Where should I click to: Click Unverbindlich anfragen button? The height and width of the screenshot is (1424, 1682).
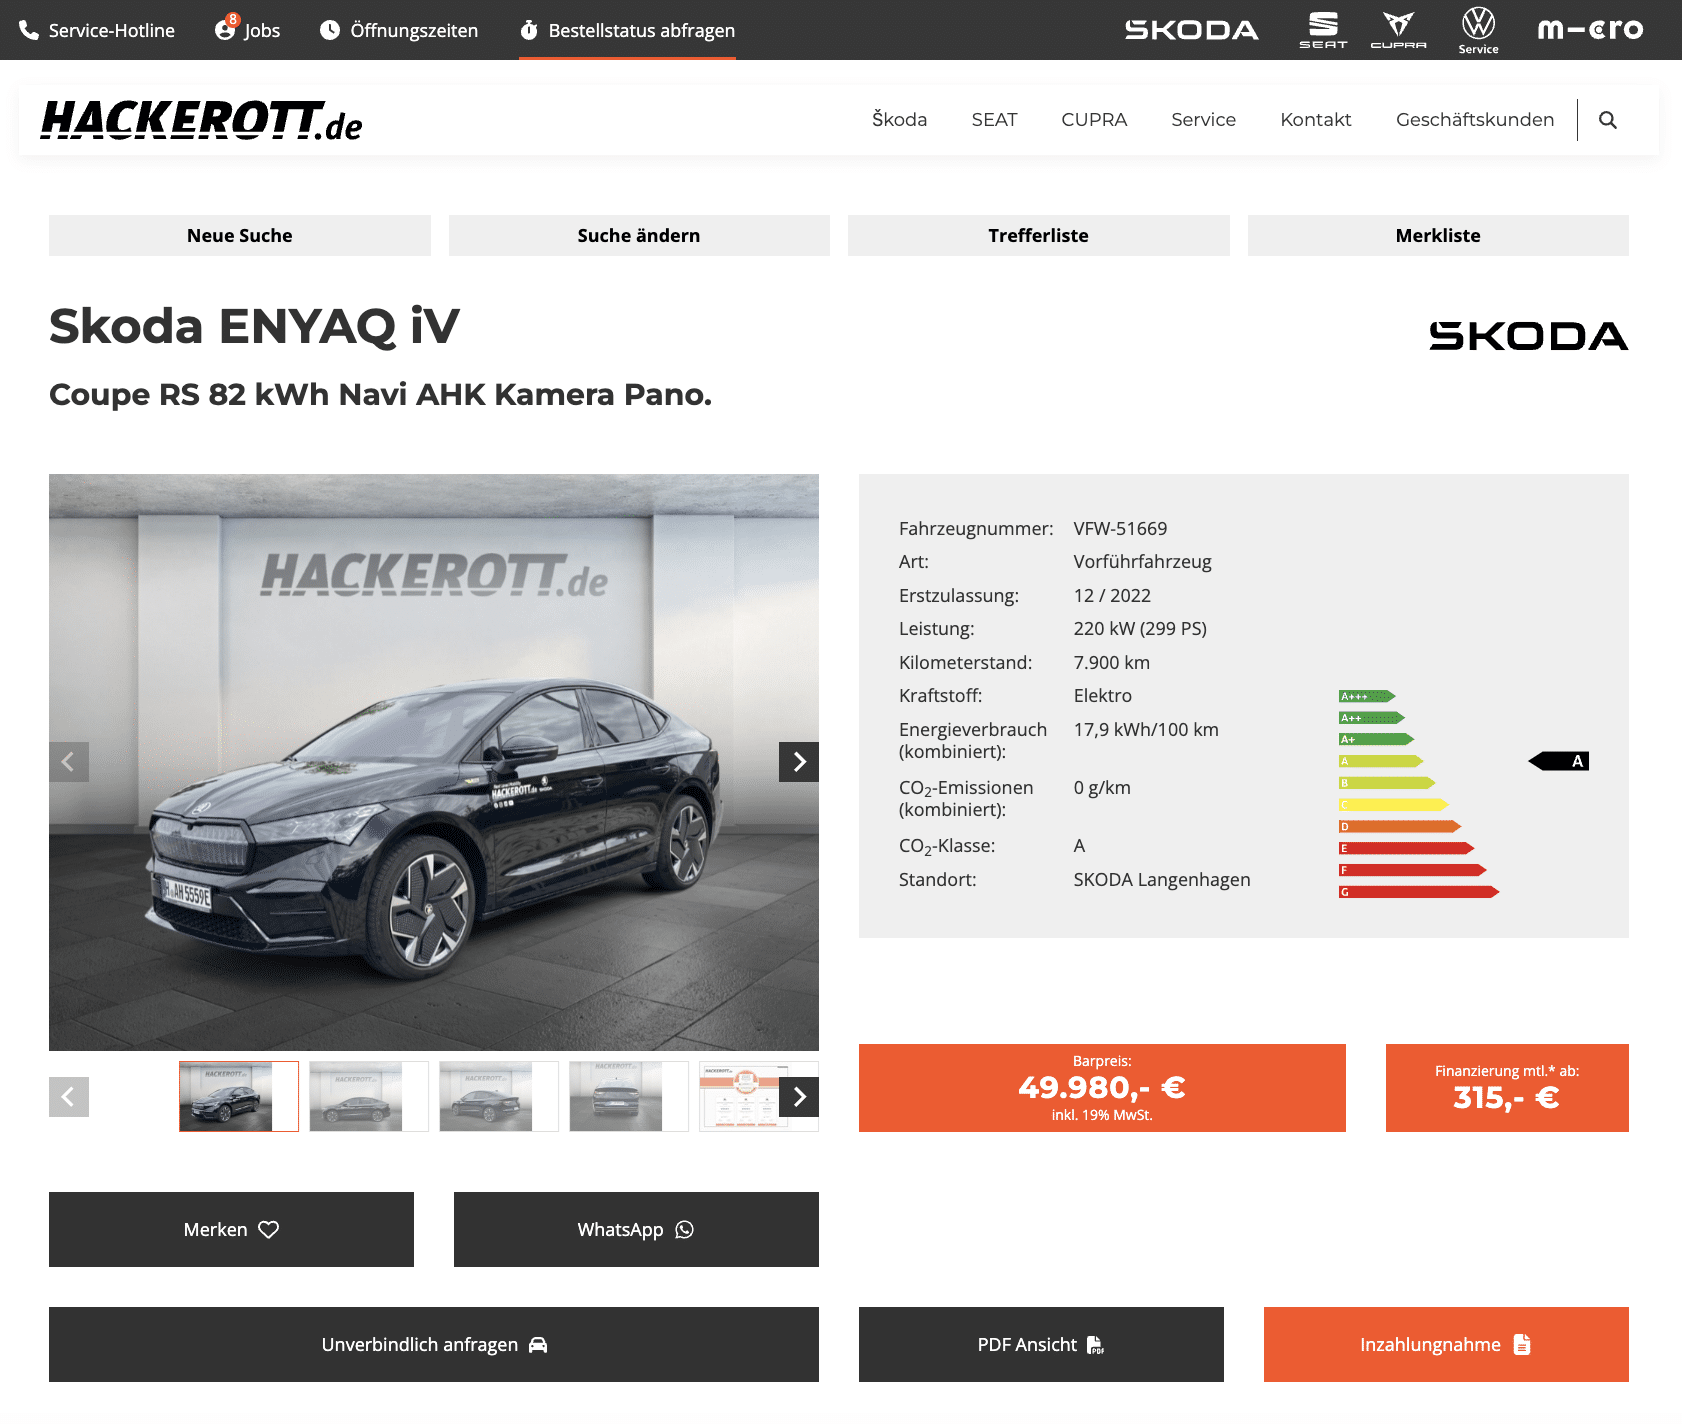pyautogui.click(x=434, y=1344)
